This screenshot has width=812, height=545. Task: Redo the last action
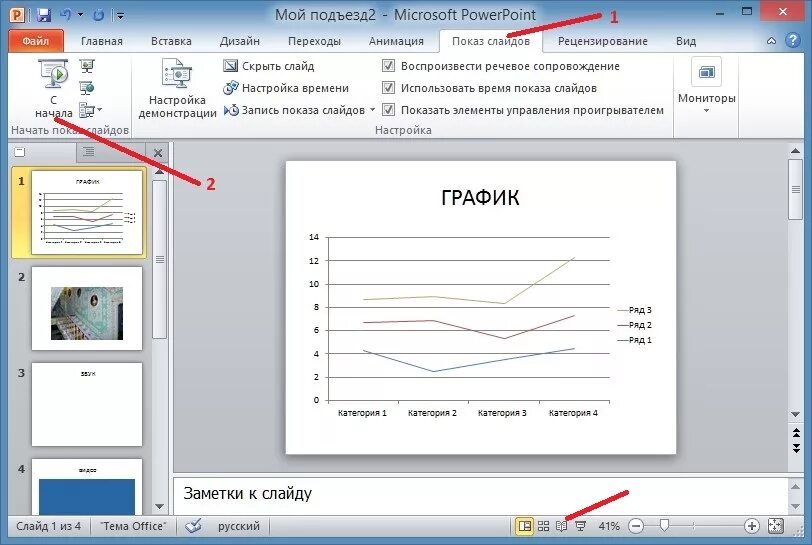98,15
